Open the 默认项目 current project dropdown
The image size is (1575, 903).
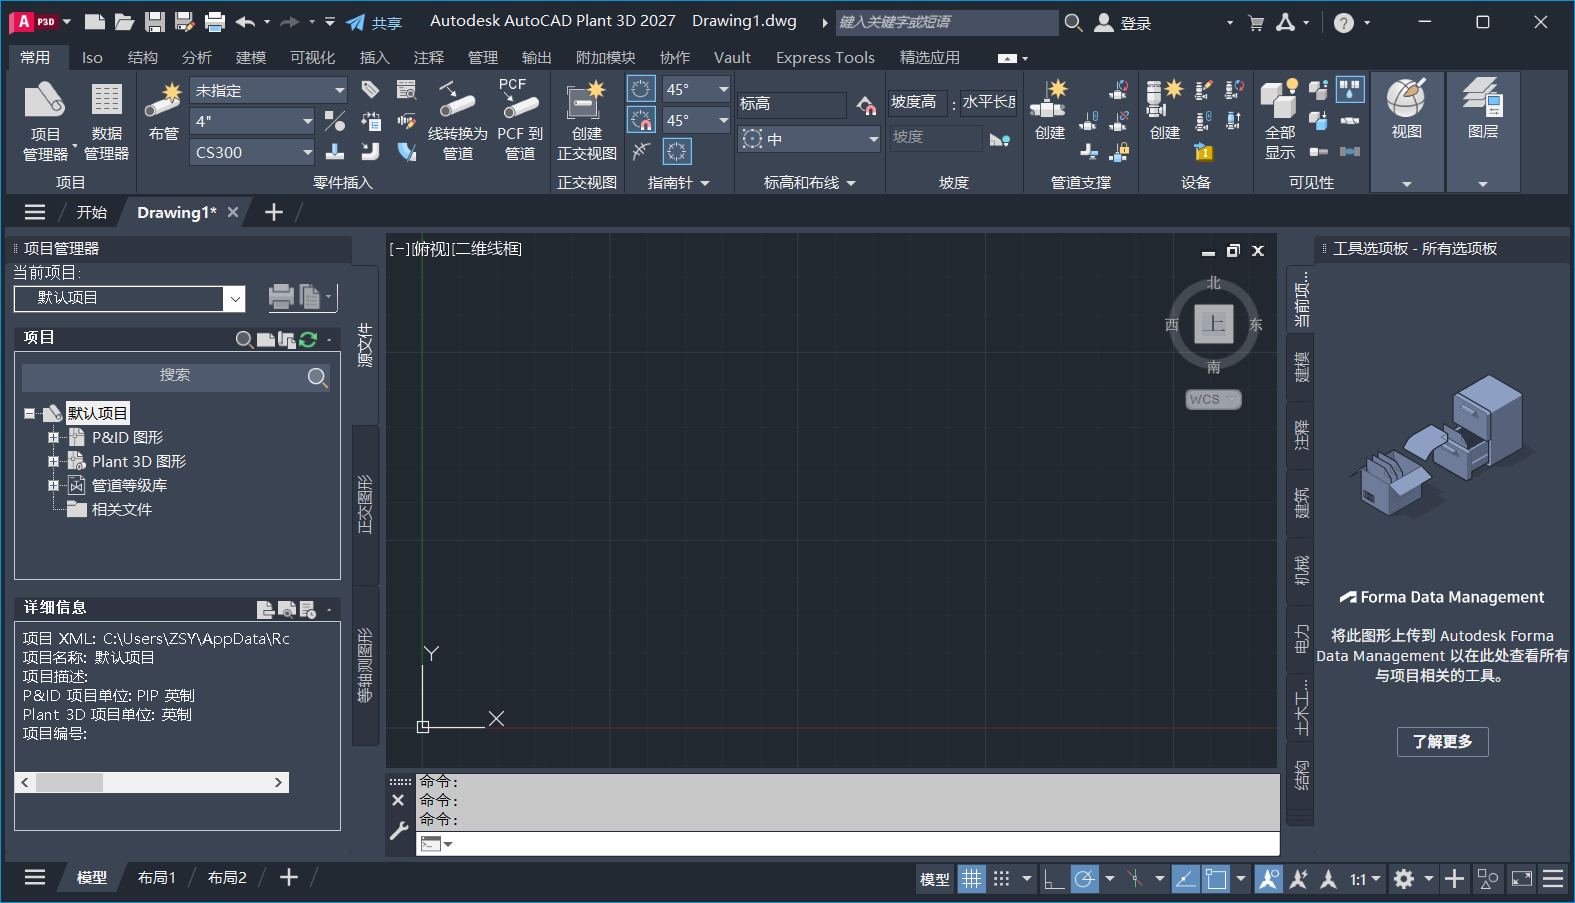(129, 298)
